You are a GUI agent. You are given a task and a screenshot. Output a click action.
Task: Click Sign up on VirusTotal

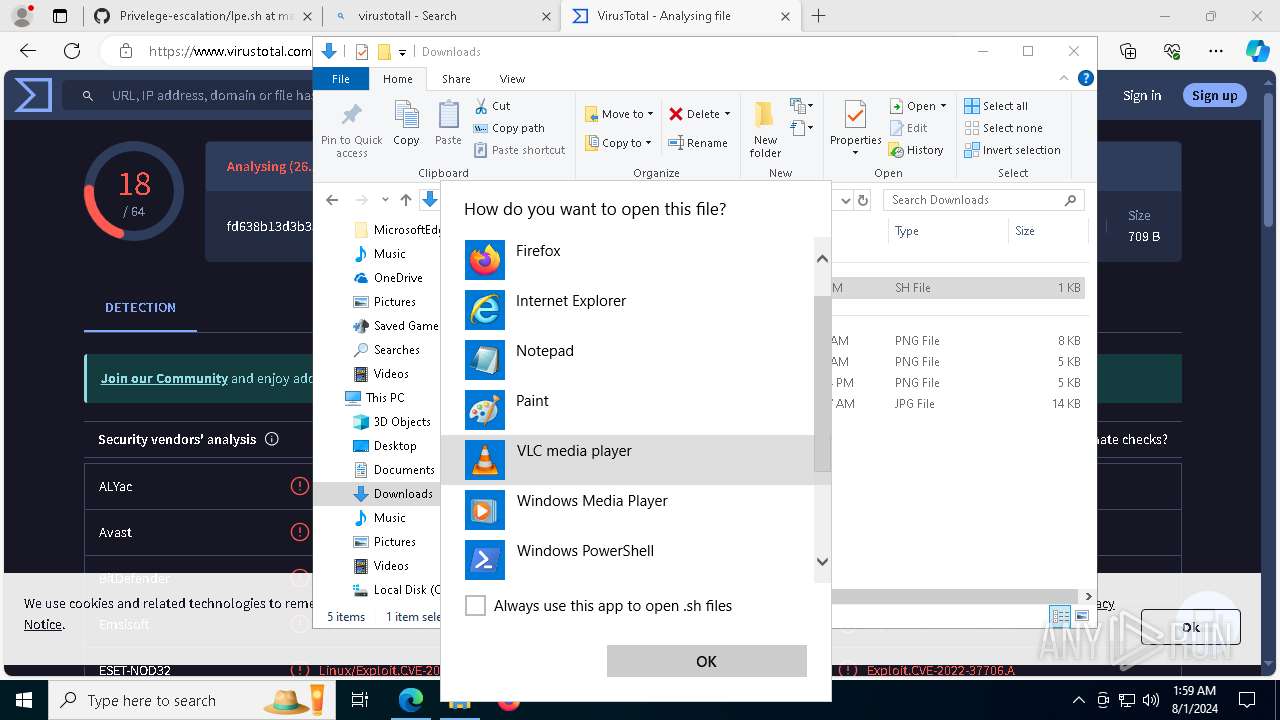tap(1214, 95)
